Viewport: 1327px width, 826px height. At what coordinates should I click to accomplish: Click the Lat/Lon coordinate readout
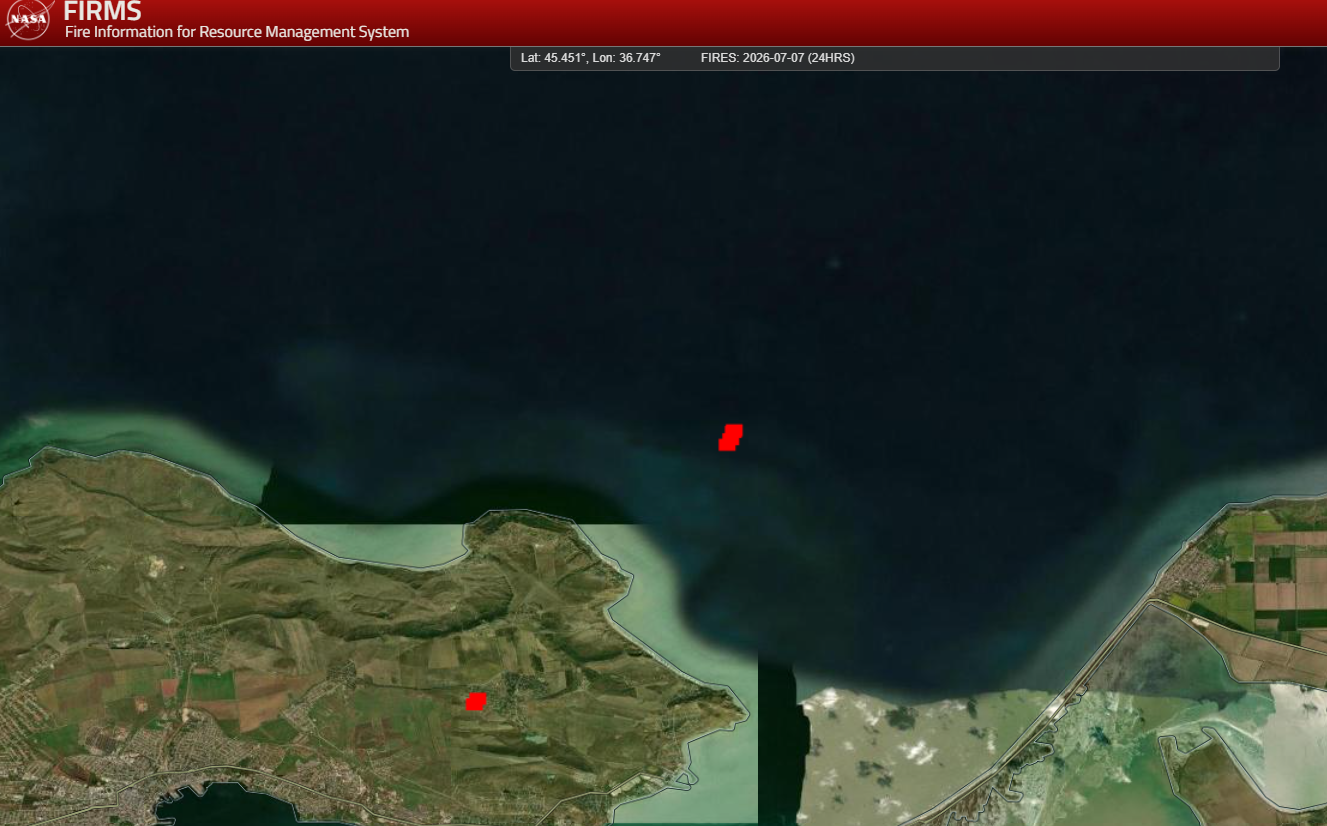591,58
